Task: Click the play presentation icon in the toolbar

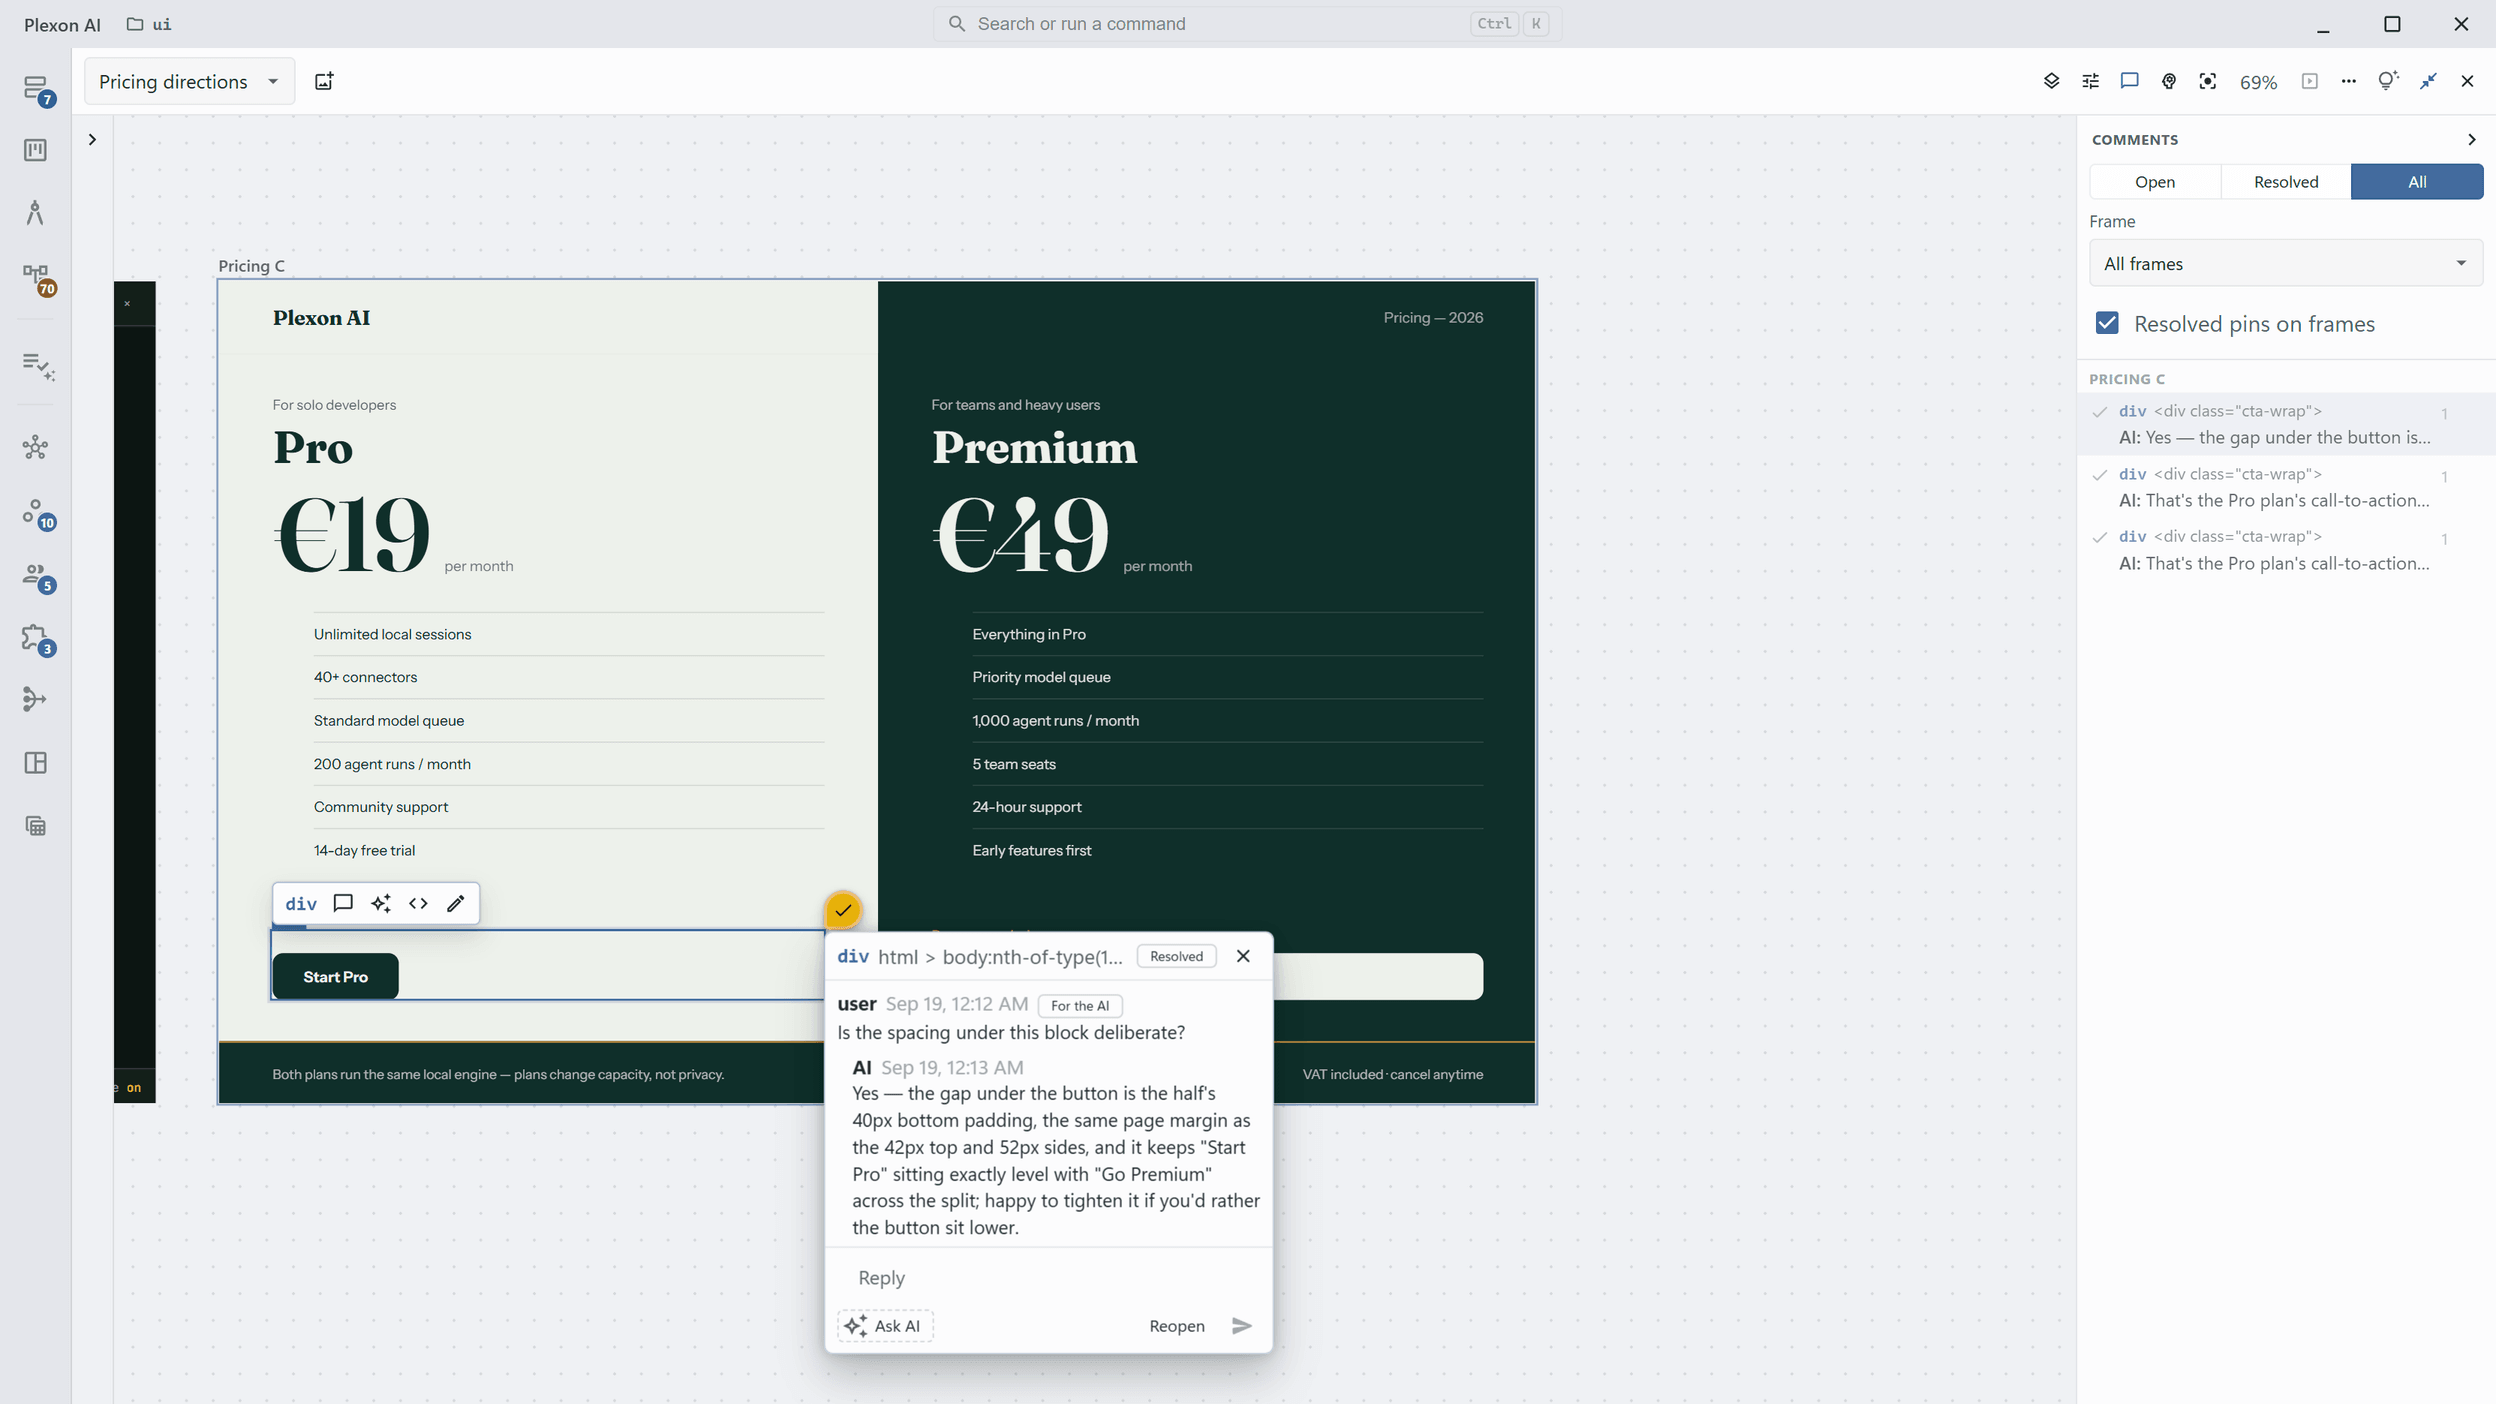Action: (2309, 81)
